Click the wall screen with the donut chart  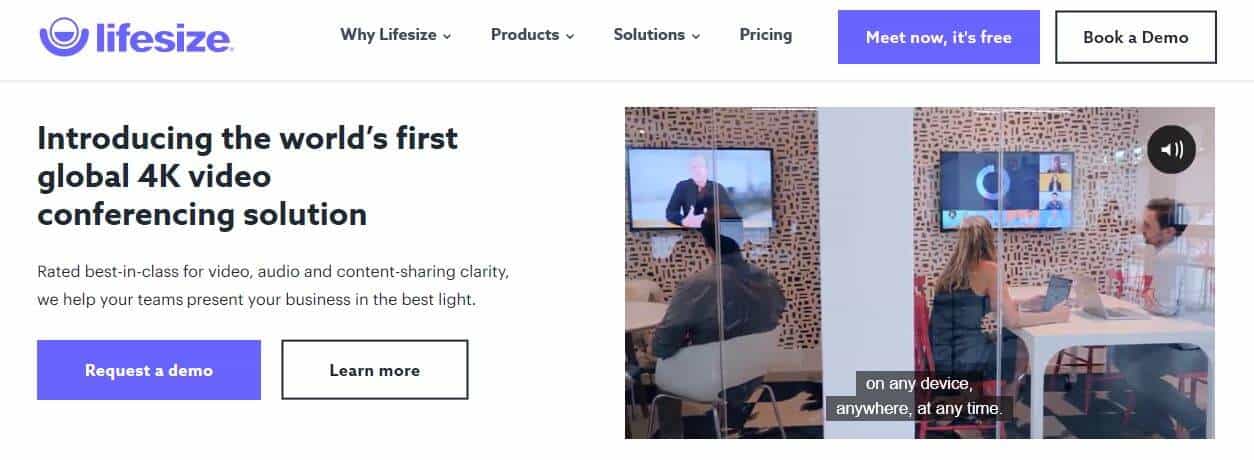click(x=1006, y=191)
